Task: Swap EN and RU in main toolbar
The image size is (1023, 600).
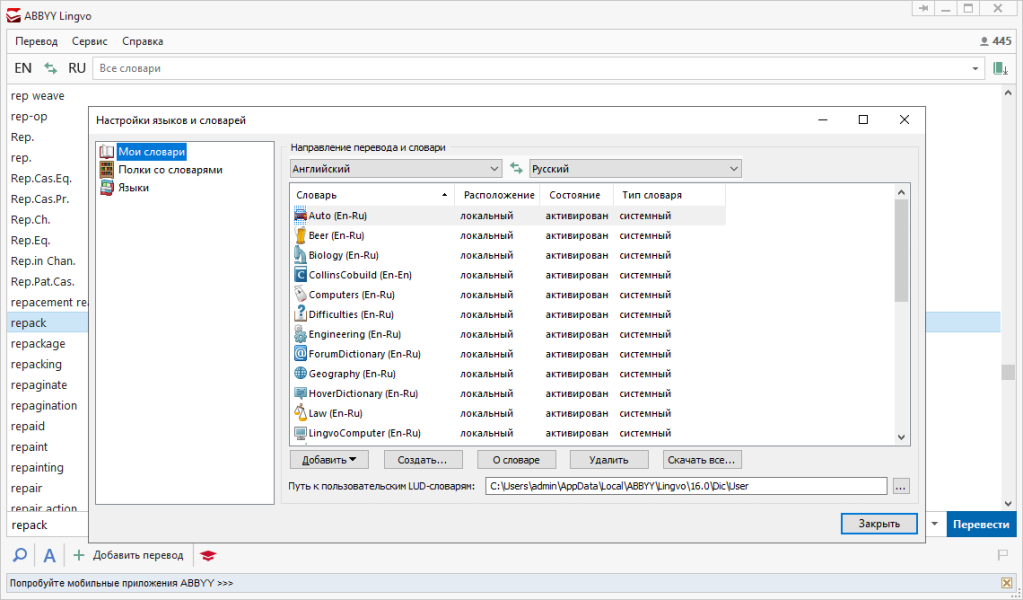Action: [x=50, y=68]
